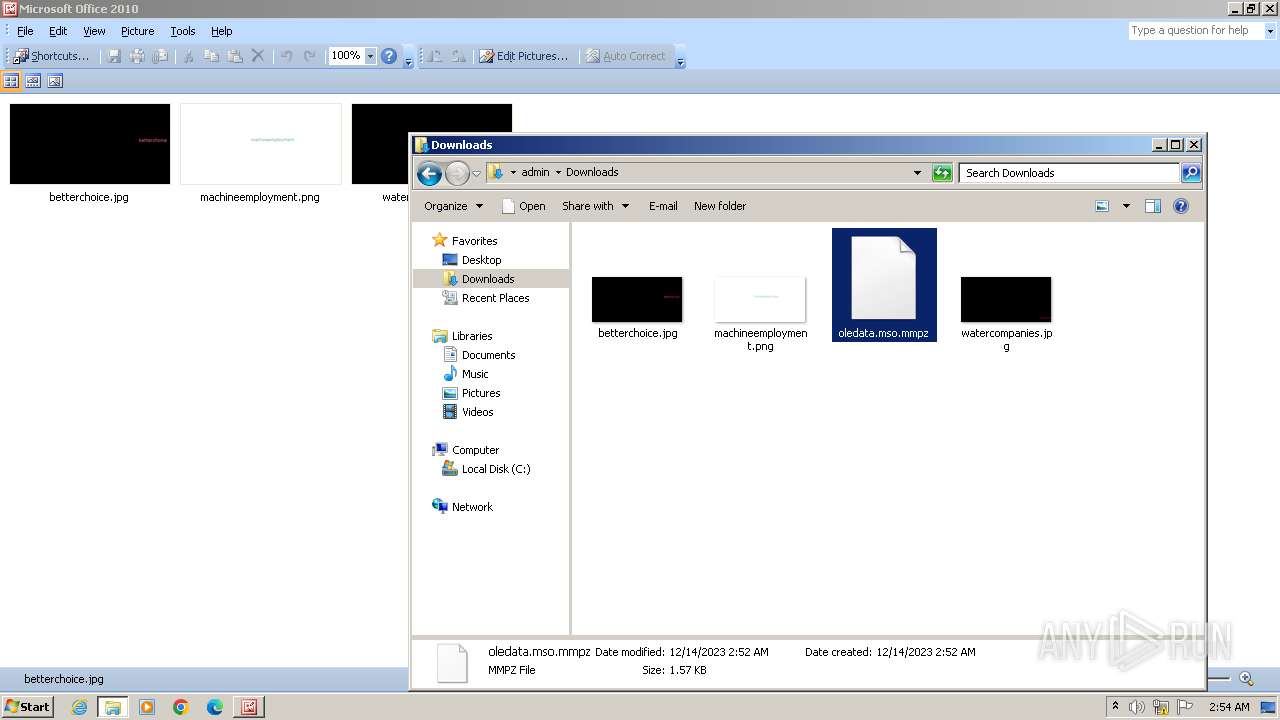Viewport: 1280px width, 720px height.
Task: Open the Share with dropdown
Action: tap(595, 206)
